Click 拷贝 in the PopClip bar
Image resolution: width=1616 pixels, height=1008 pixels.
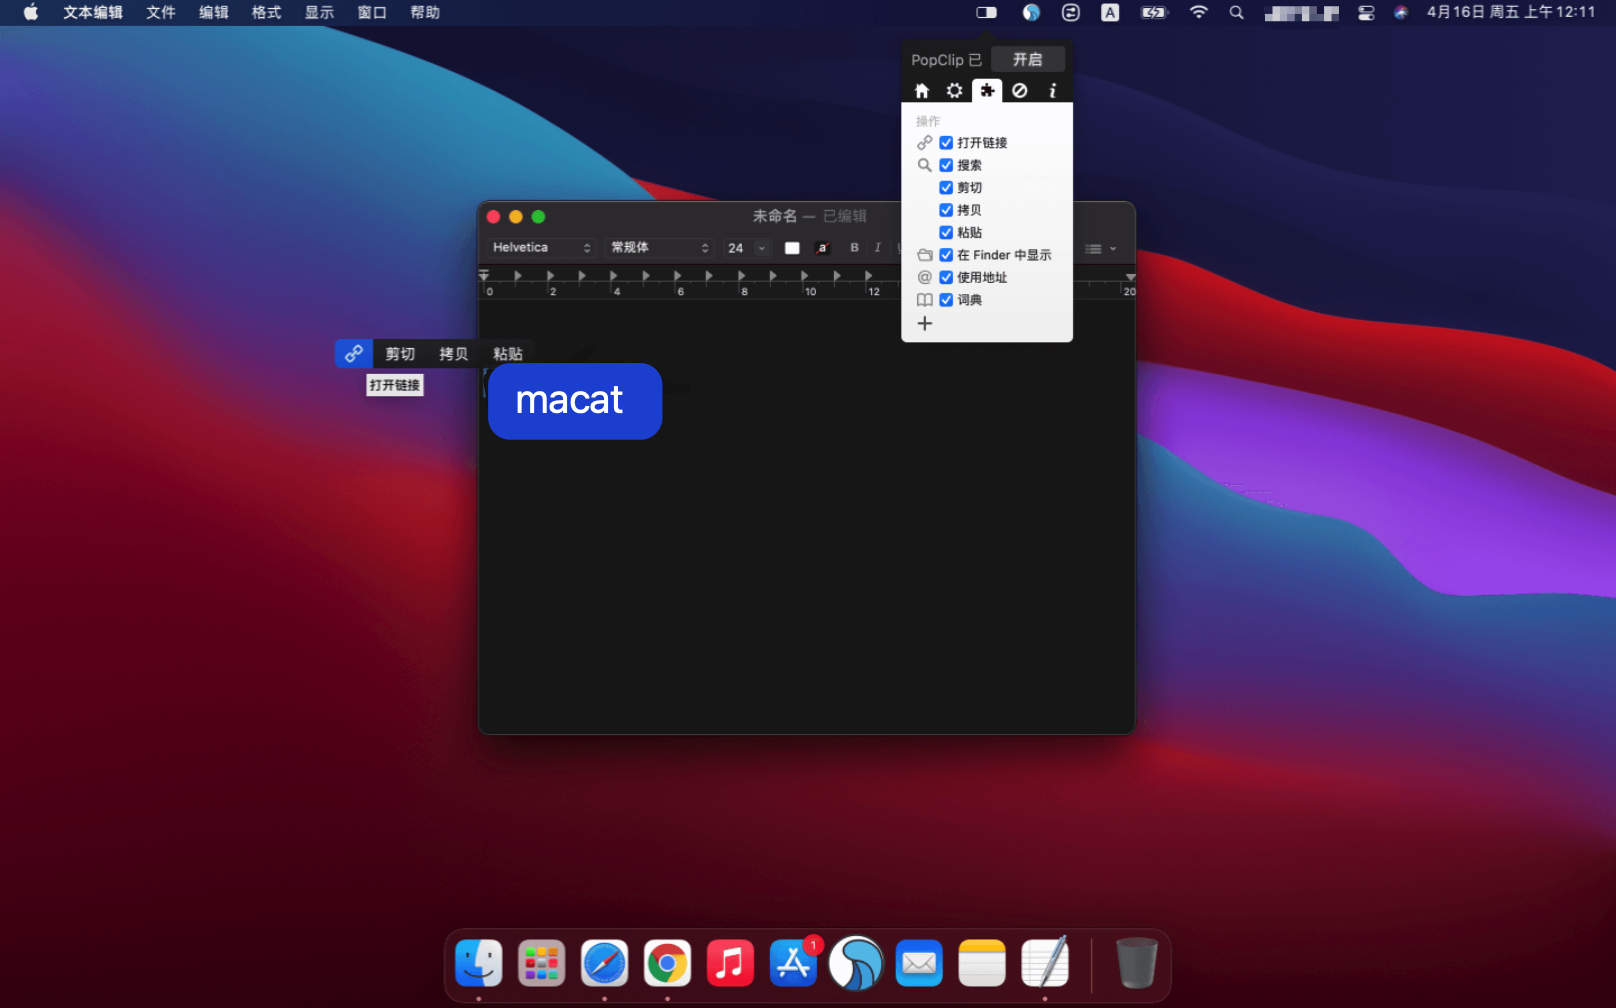[x=453, y=354]
